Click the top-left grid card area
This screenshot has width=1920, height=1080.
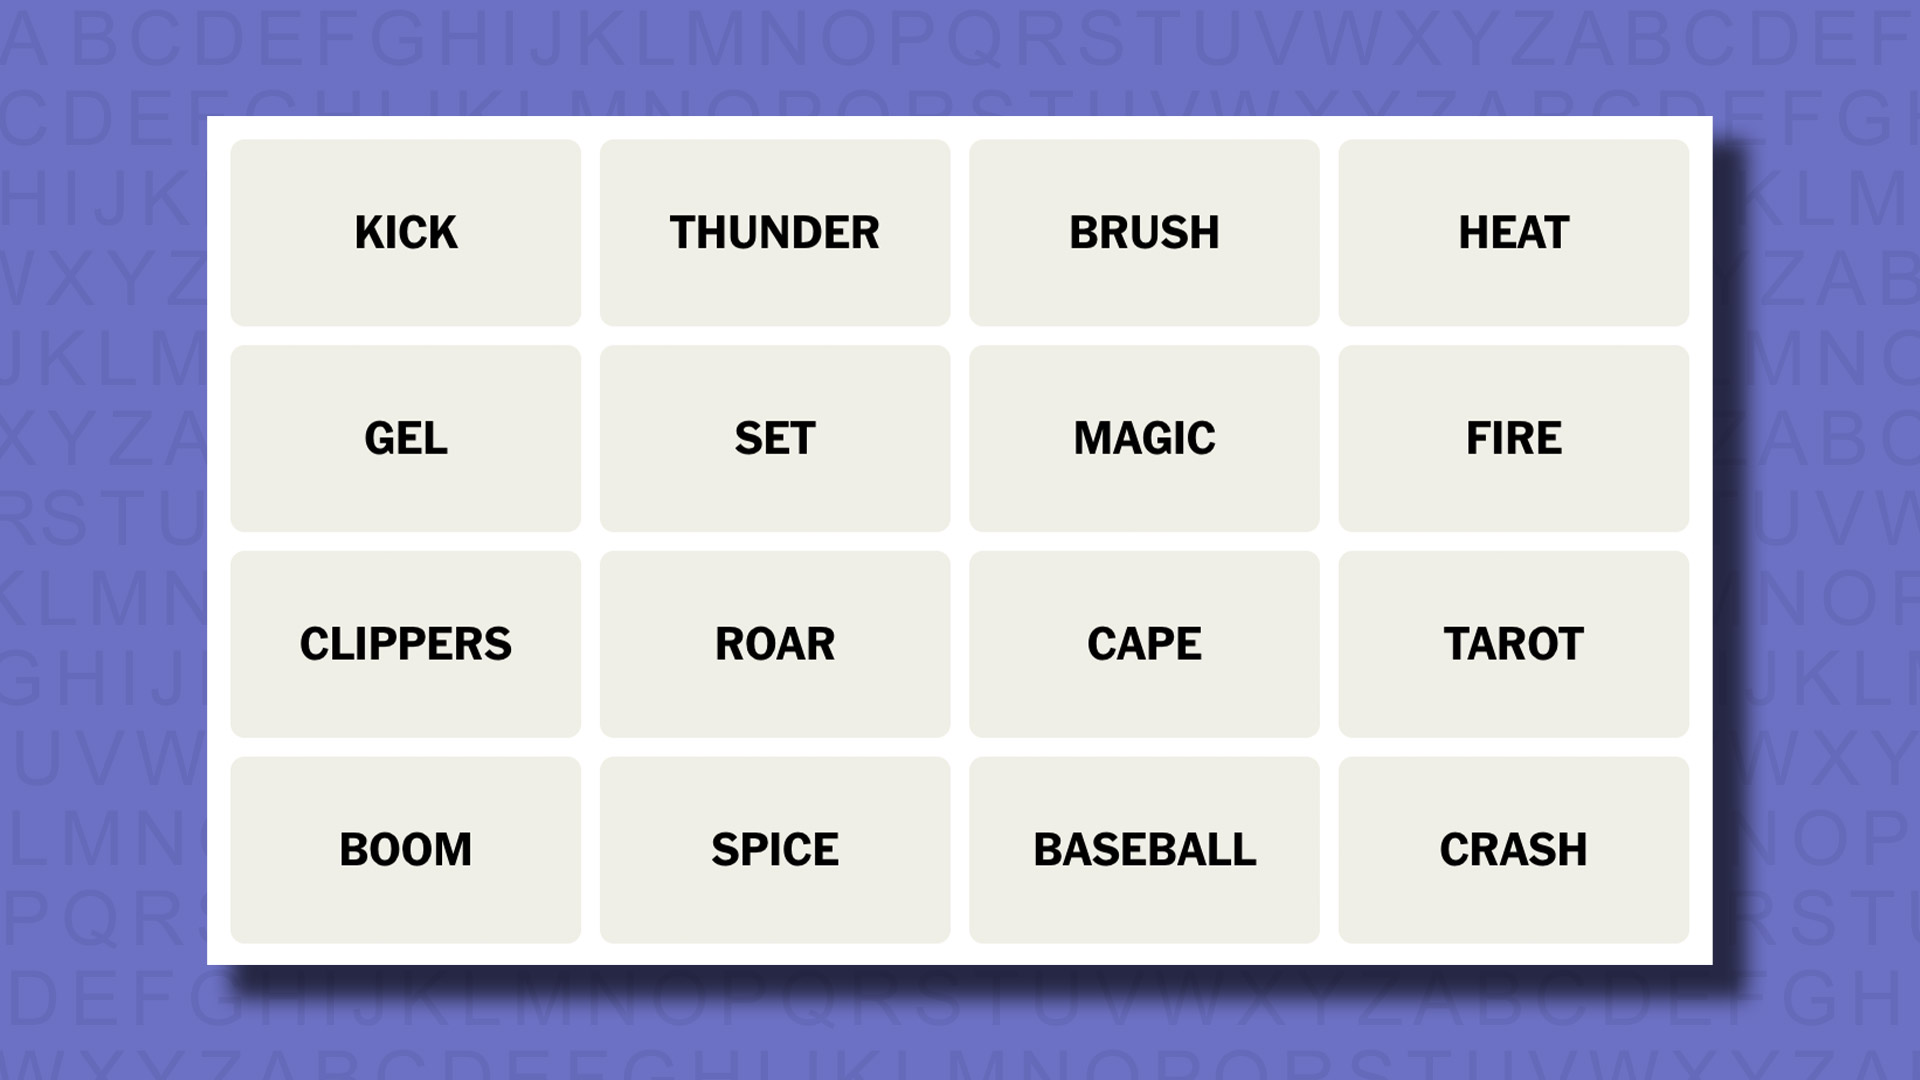pos(405,232)
